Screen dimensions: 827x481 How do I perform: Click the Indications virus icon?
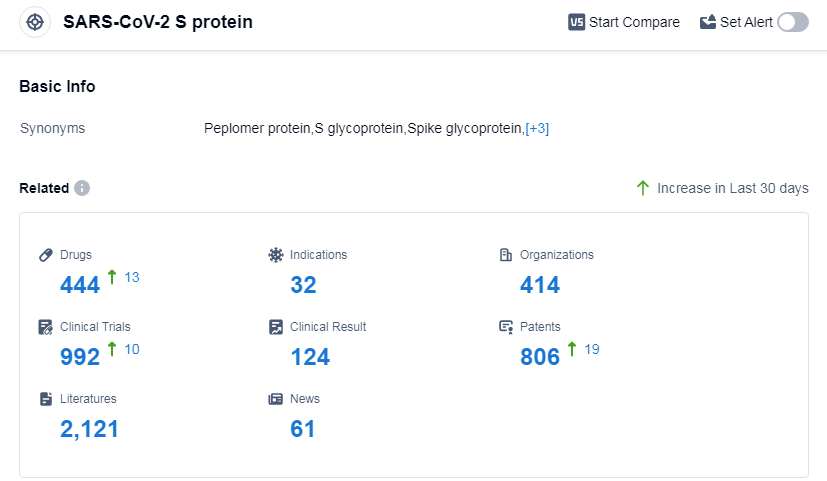pos(276,255)
